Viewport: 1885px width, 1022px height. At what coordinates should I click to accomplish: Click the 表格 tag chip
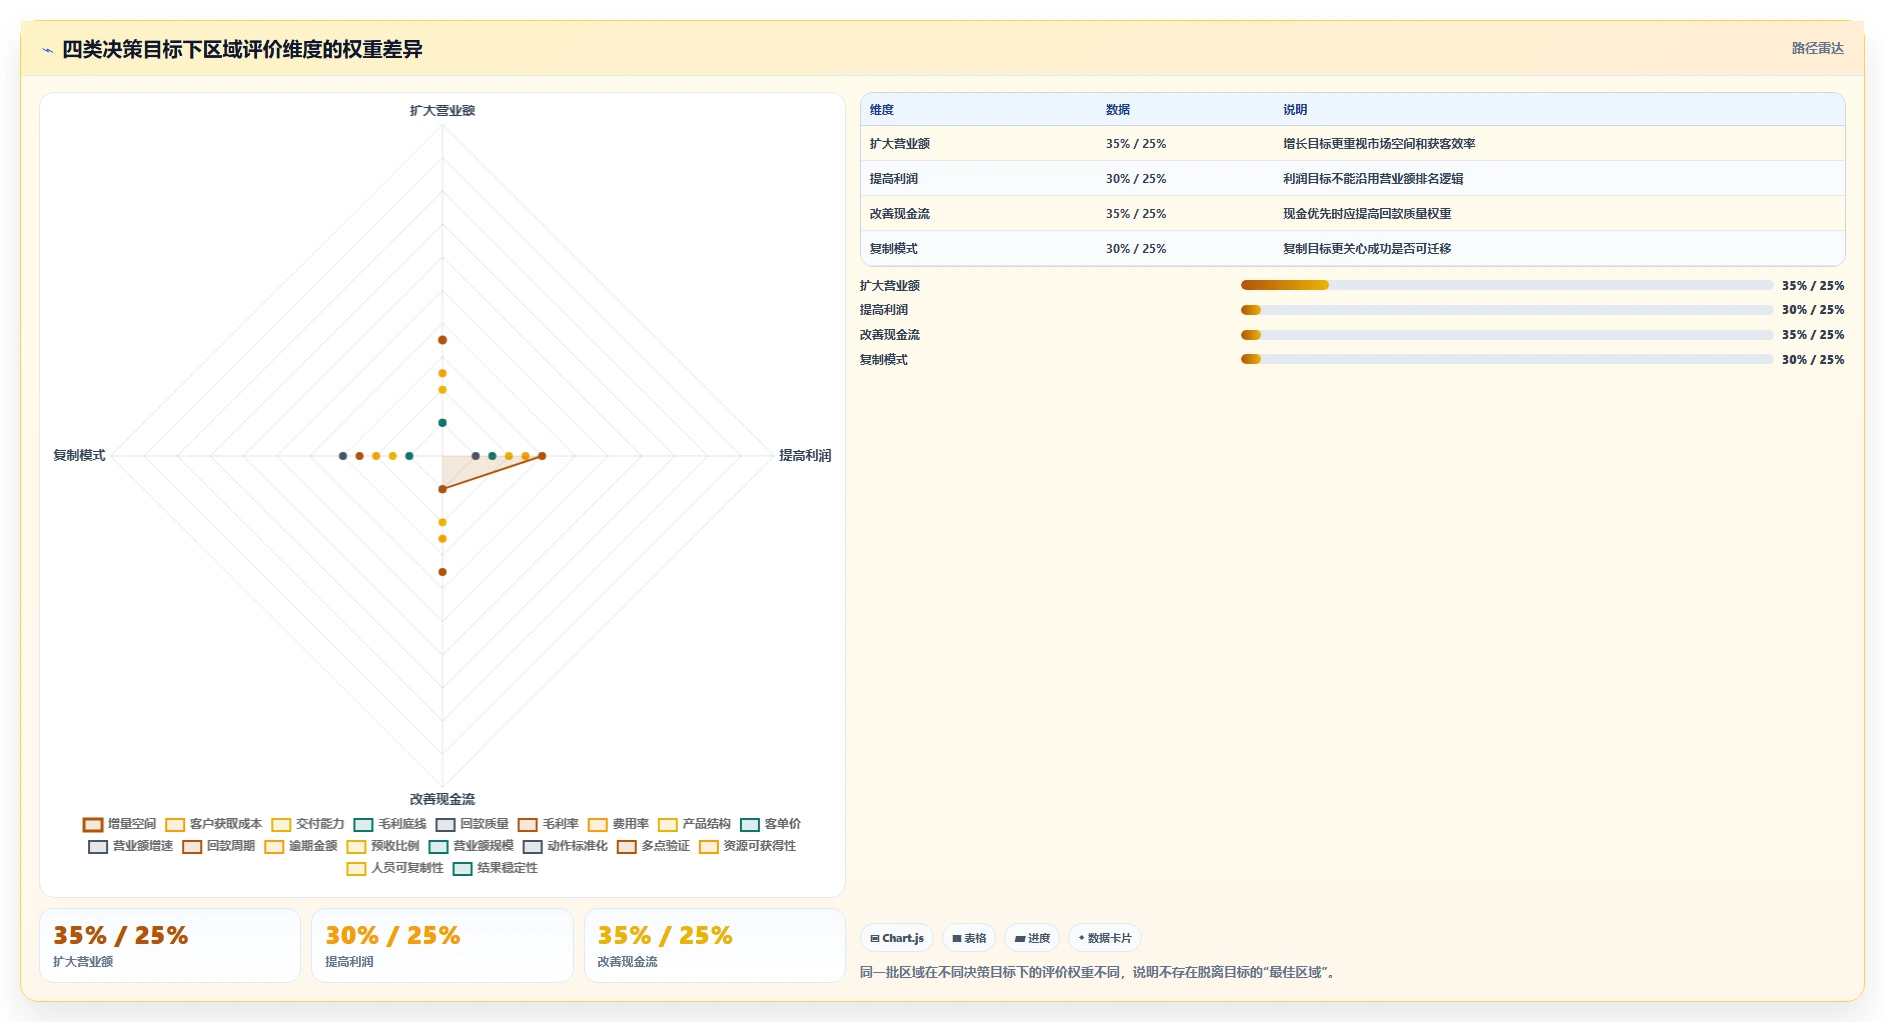[969, 938]
